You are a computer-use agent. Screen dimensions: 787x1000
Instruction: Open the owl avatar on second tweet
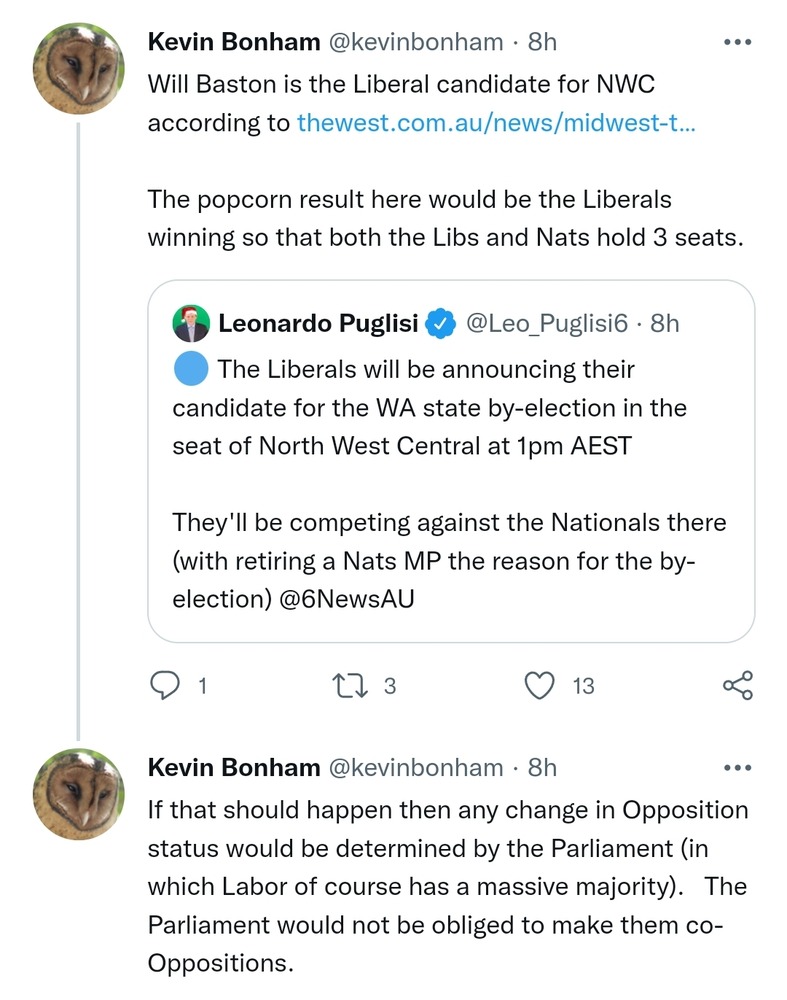coord(79,792)
